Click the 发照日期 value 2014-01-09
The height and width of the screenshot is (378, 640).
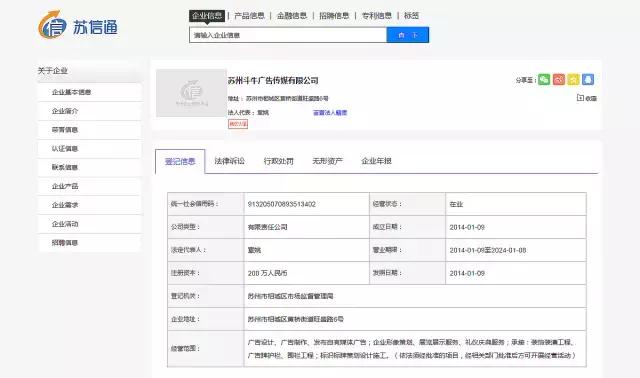point(467,273)
